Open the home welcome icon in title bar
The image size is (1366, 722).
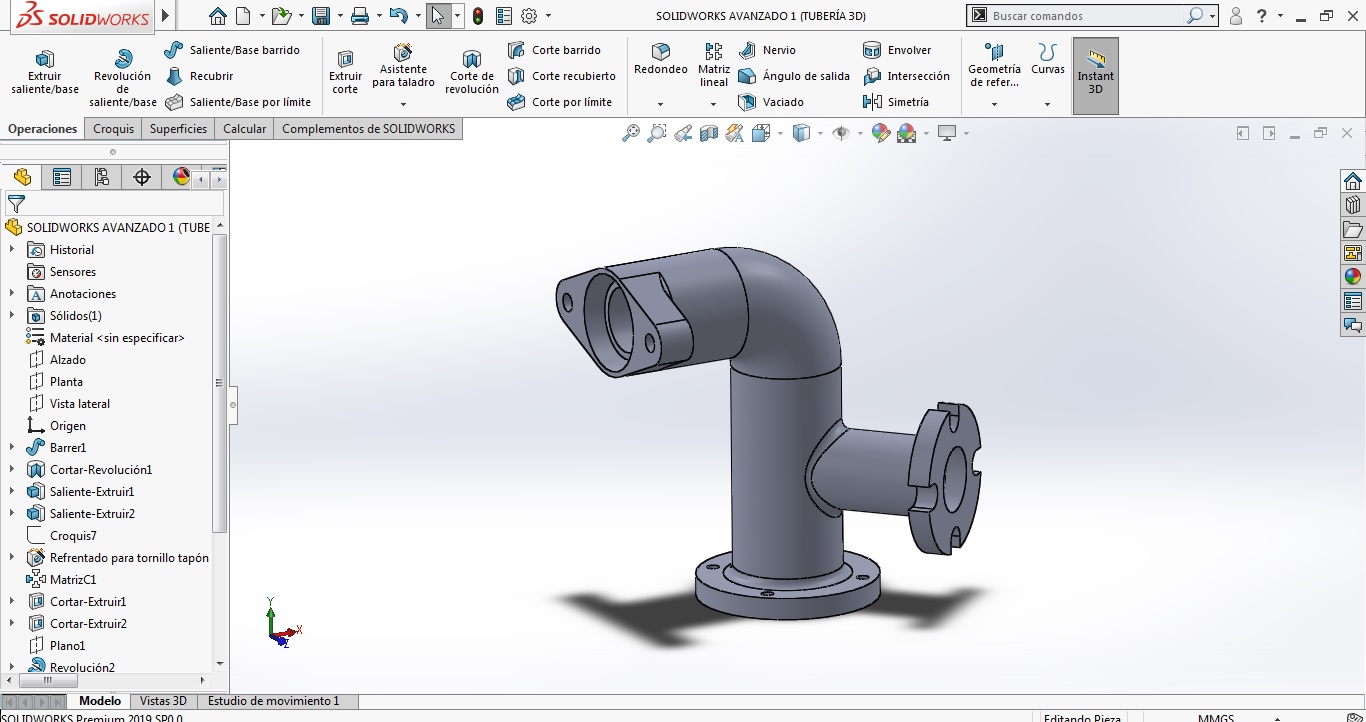[218, 16]
